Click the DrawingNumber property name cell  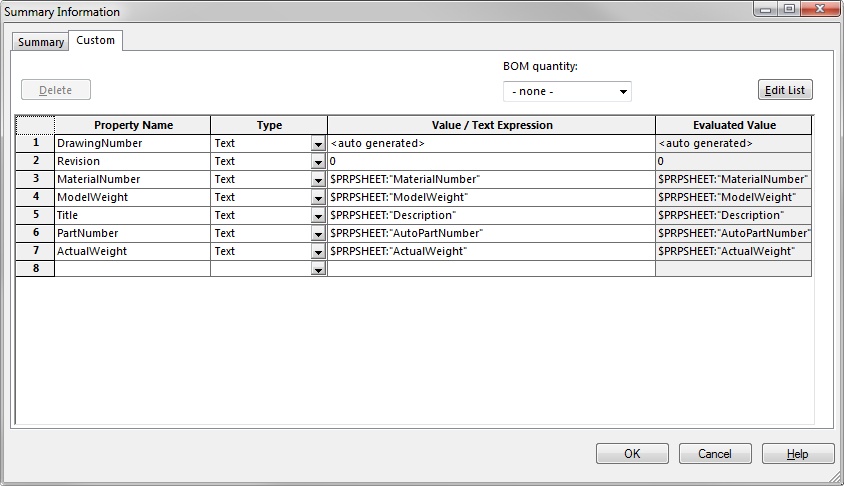132,143
